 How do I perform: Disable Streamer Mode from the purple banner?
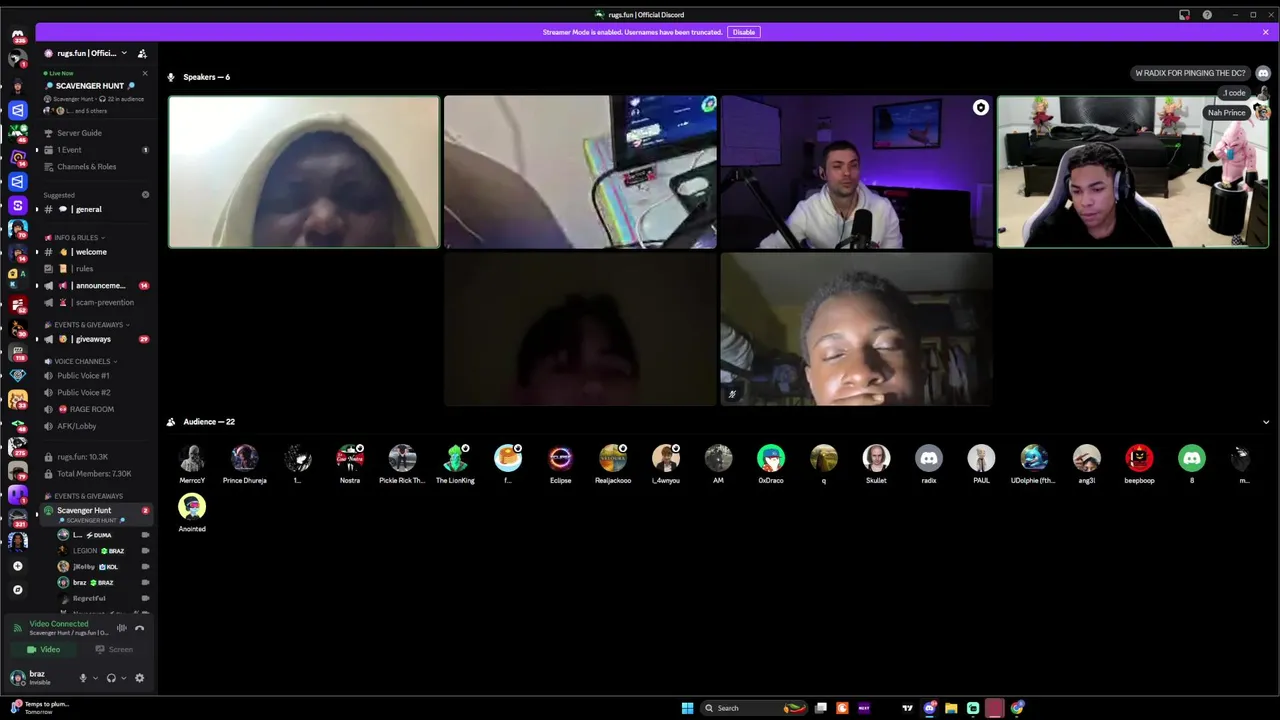point(744,32)
